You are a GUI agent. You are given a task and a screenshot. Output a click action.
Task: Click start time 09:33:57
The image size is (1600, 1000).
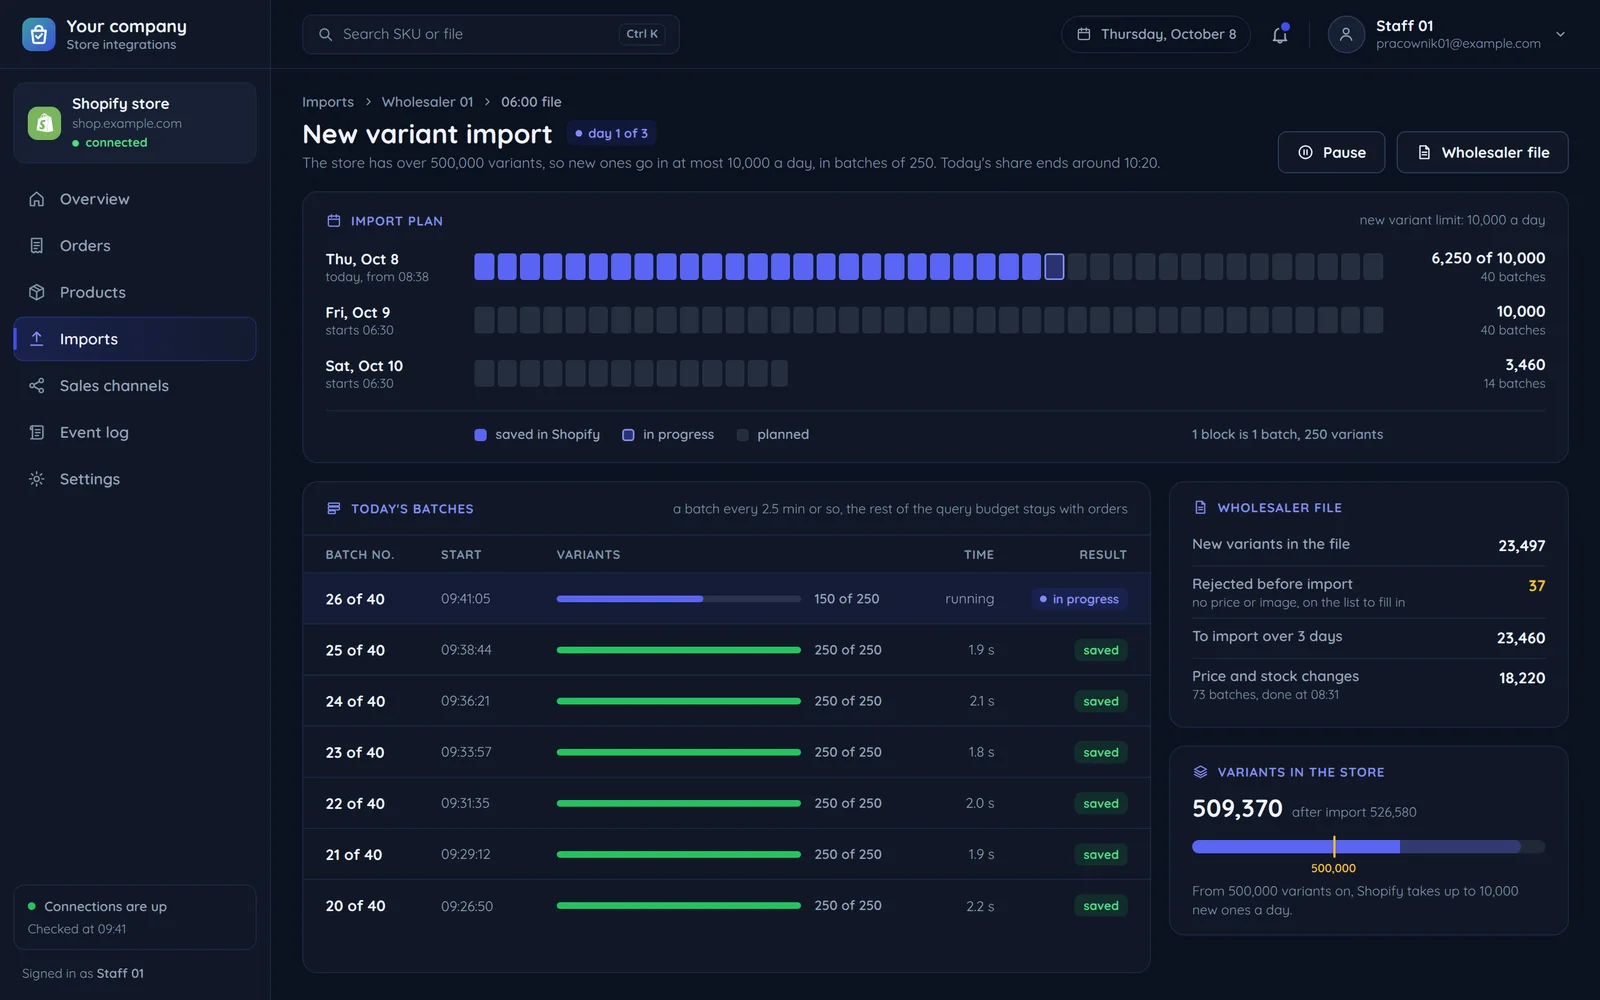point(466,752)
